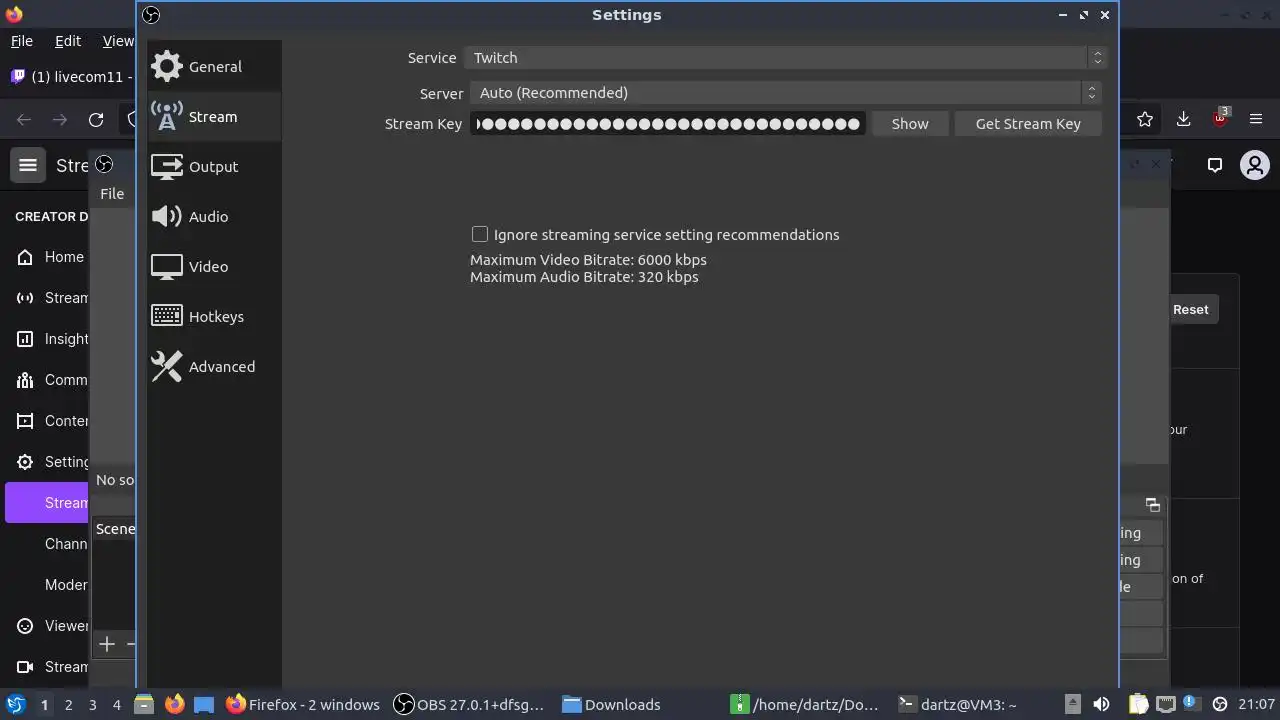Launch the Firefox quick-launch icon in the taskbar

coord(174,704)
